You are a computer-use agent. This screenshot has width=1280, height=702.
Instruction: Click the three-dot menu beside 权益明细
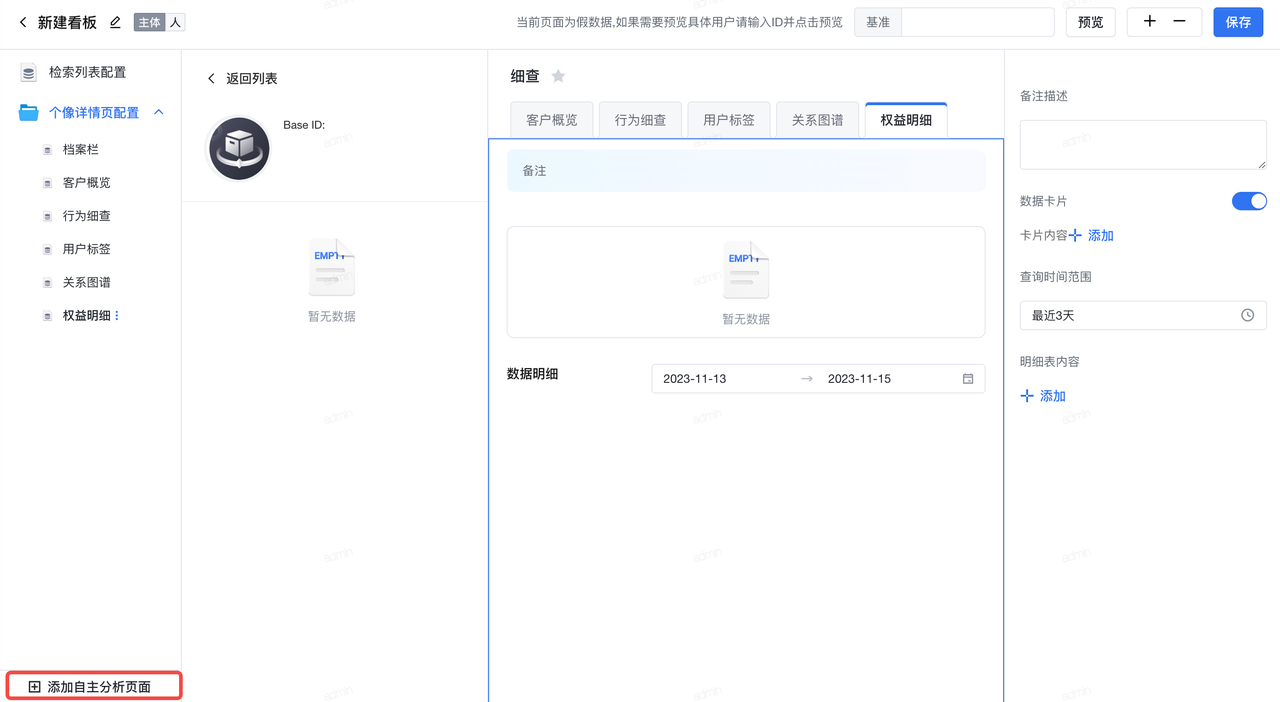pos(117,316)
